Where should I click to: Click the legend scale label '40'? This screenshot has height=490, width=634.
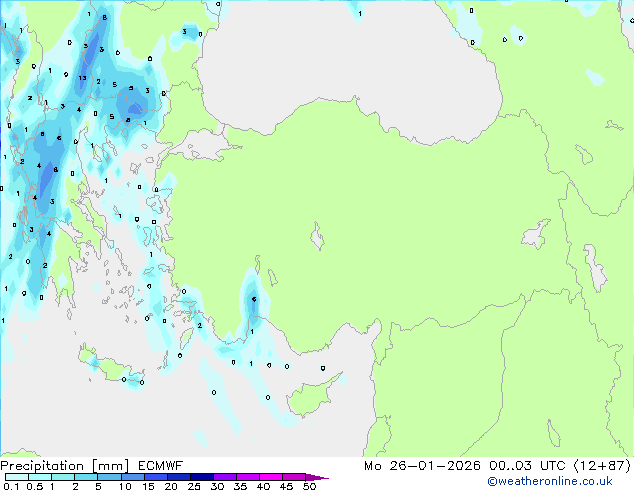coord(263,486)
